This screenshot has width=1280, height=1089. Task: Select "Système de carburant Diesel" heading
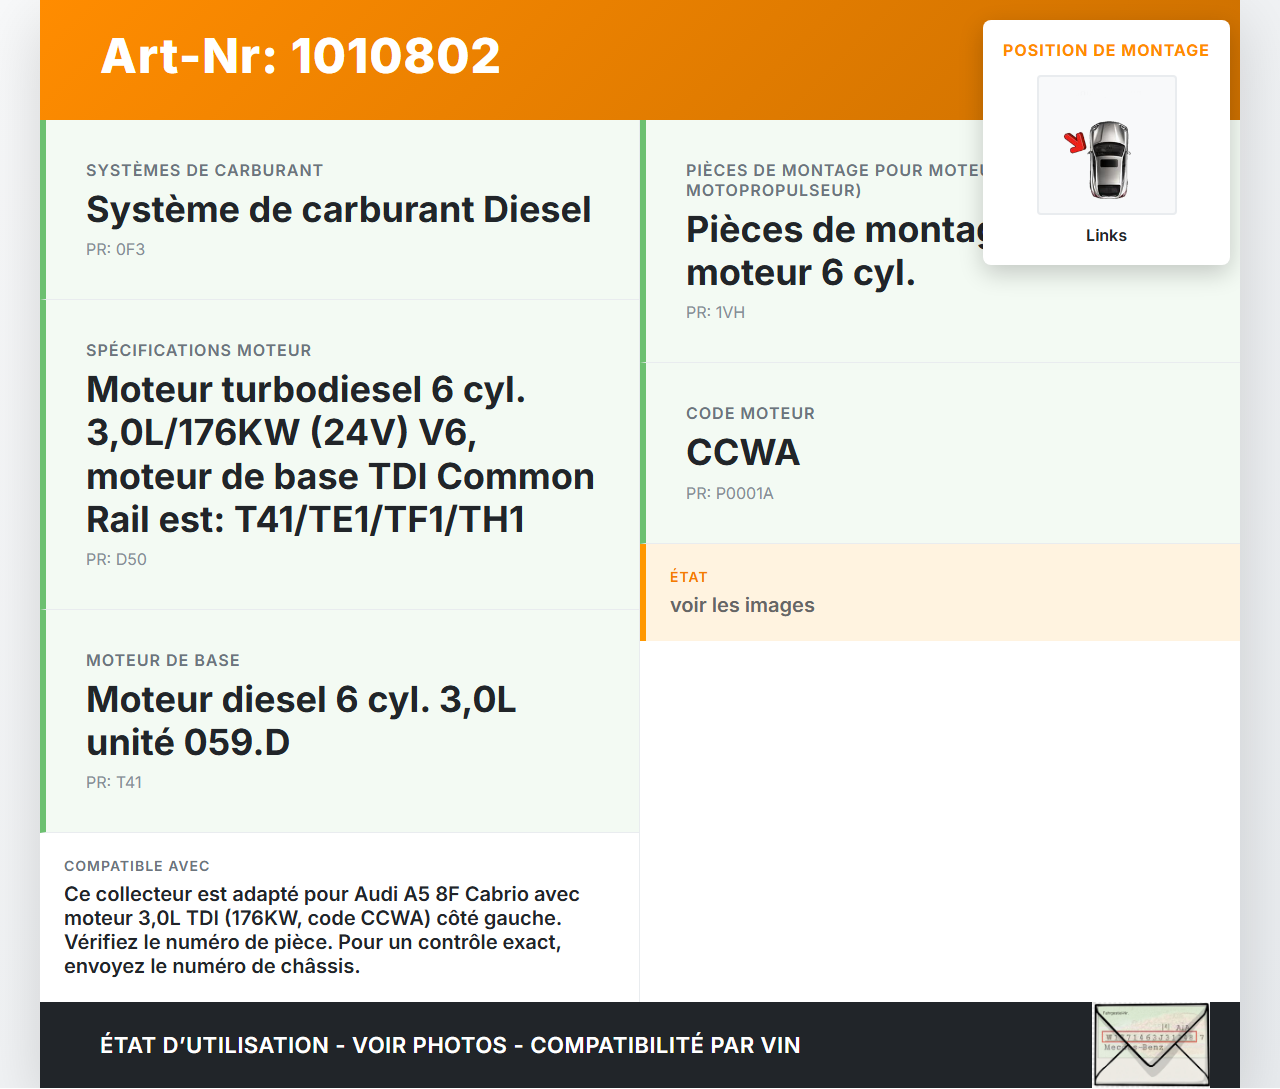(338, 210)
